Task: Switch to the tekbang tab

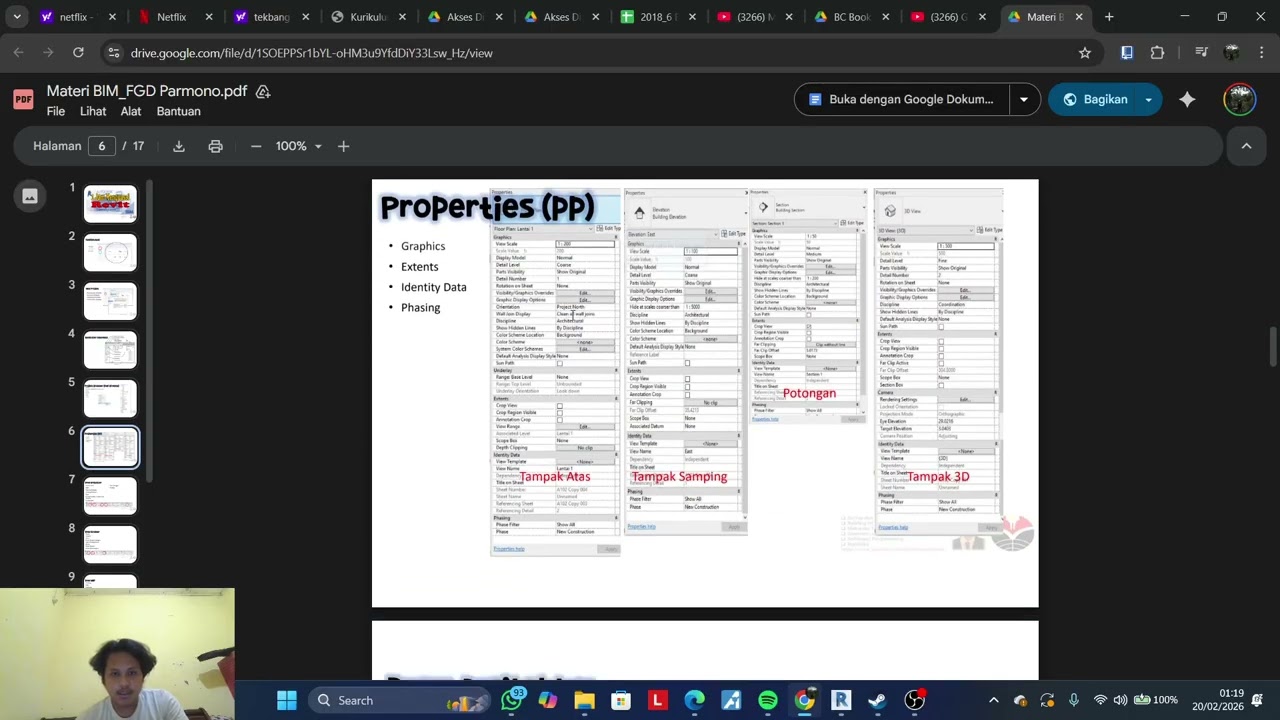Action: point(272,17)
